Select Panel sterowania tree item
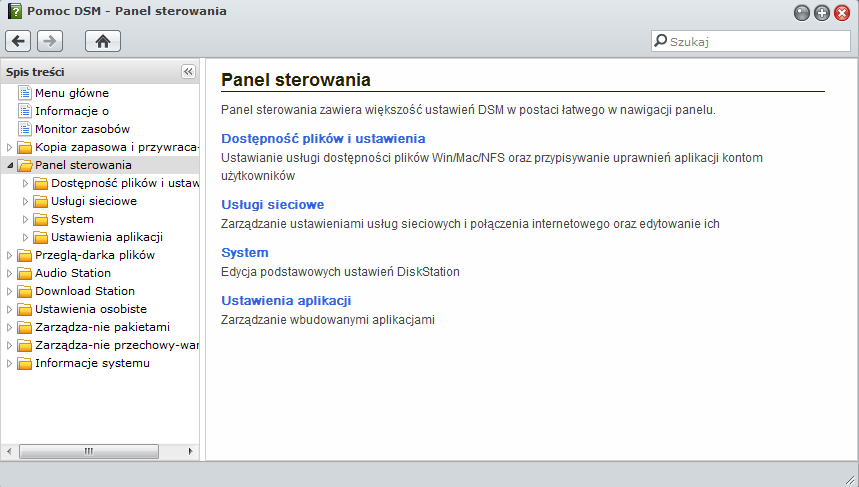This screenshot has width=859, height=487. point(83,165)
